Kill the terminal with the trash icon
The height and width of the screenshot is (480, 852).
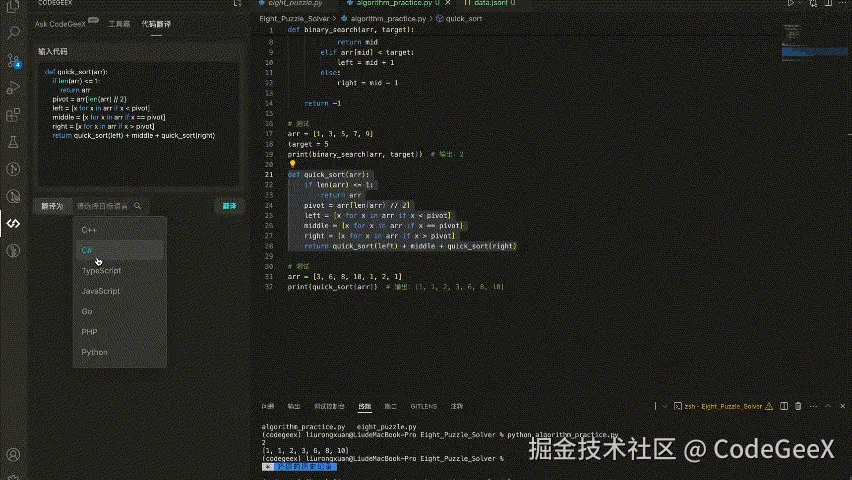798,406
